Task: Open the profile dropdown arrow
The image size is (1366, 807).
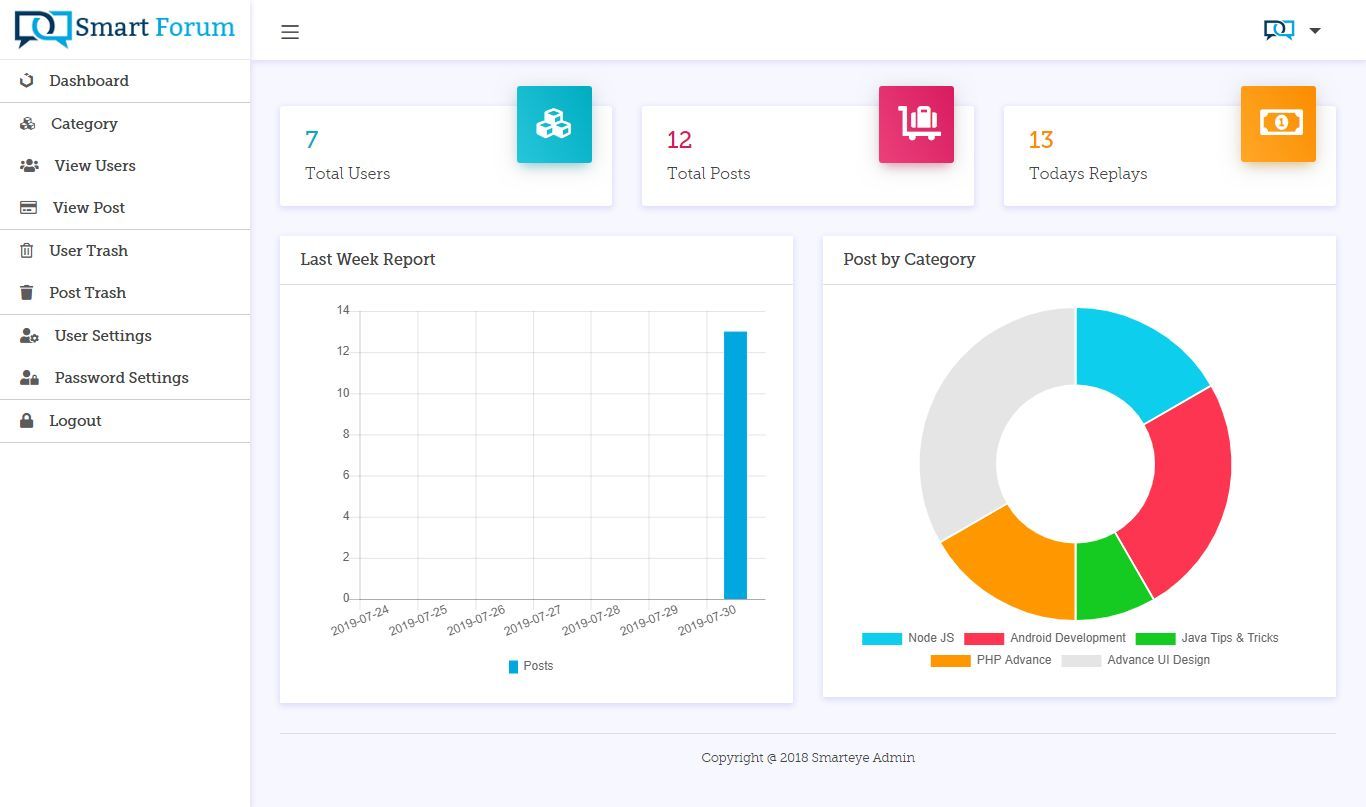Action: pyautogui.click(x=1315, y=31)
